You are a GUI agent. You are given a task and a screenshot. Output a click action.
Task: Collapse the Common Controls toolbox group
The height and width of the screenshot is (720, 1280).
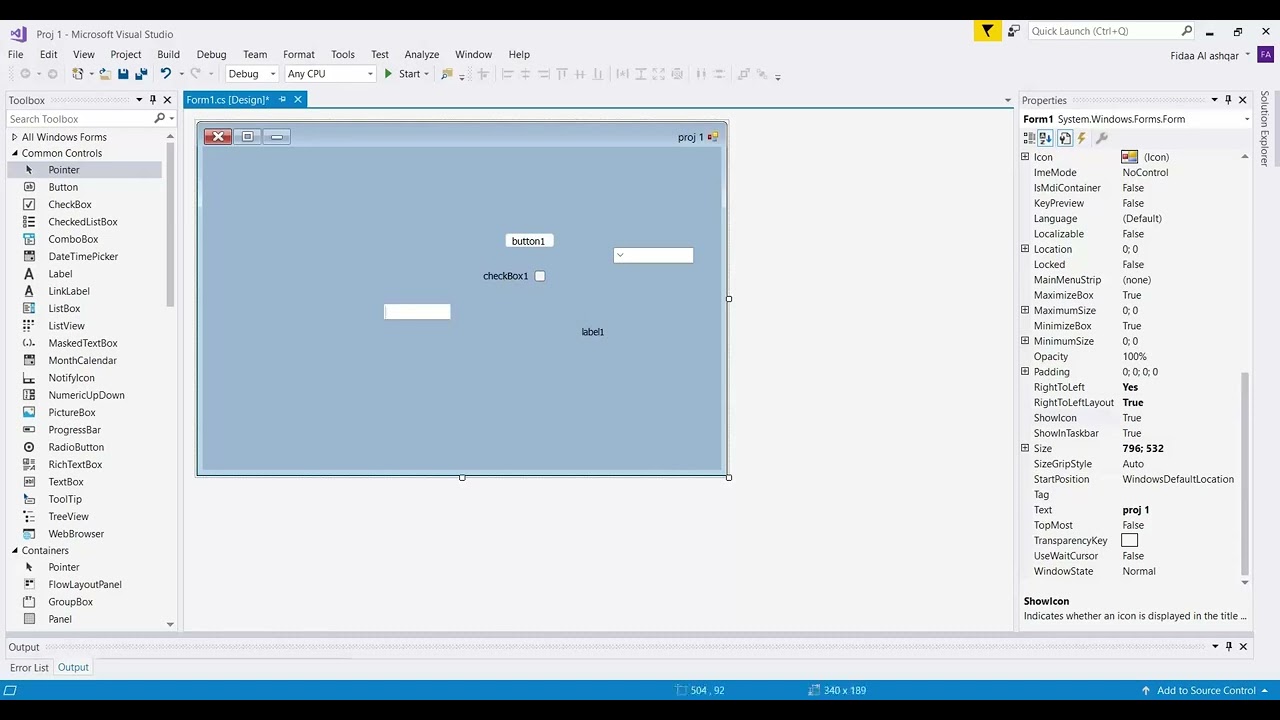click(x=14, y=153)
